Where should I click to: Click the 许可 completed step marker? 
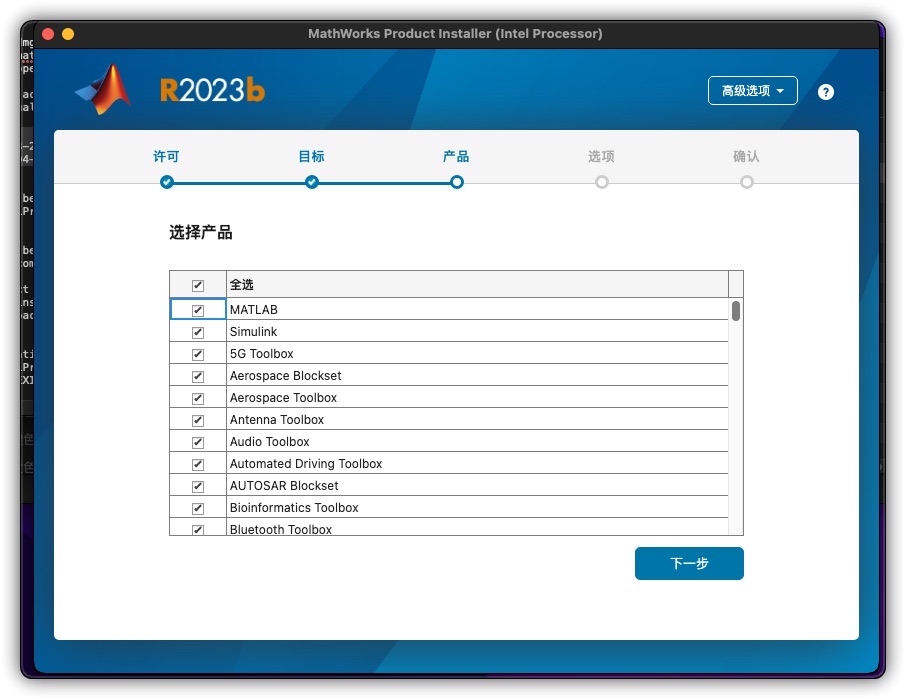(x=167, y=182)
